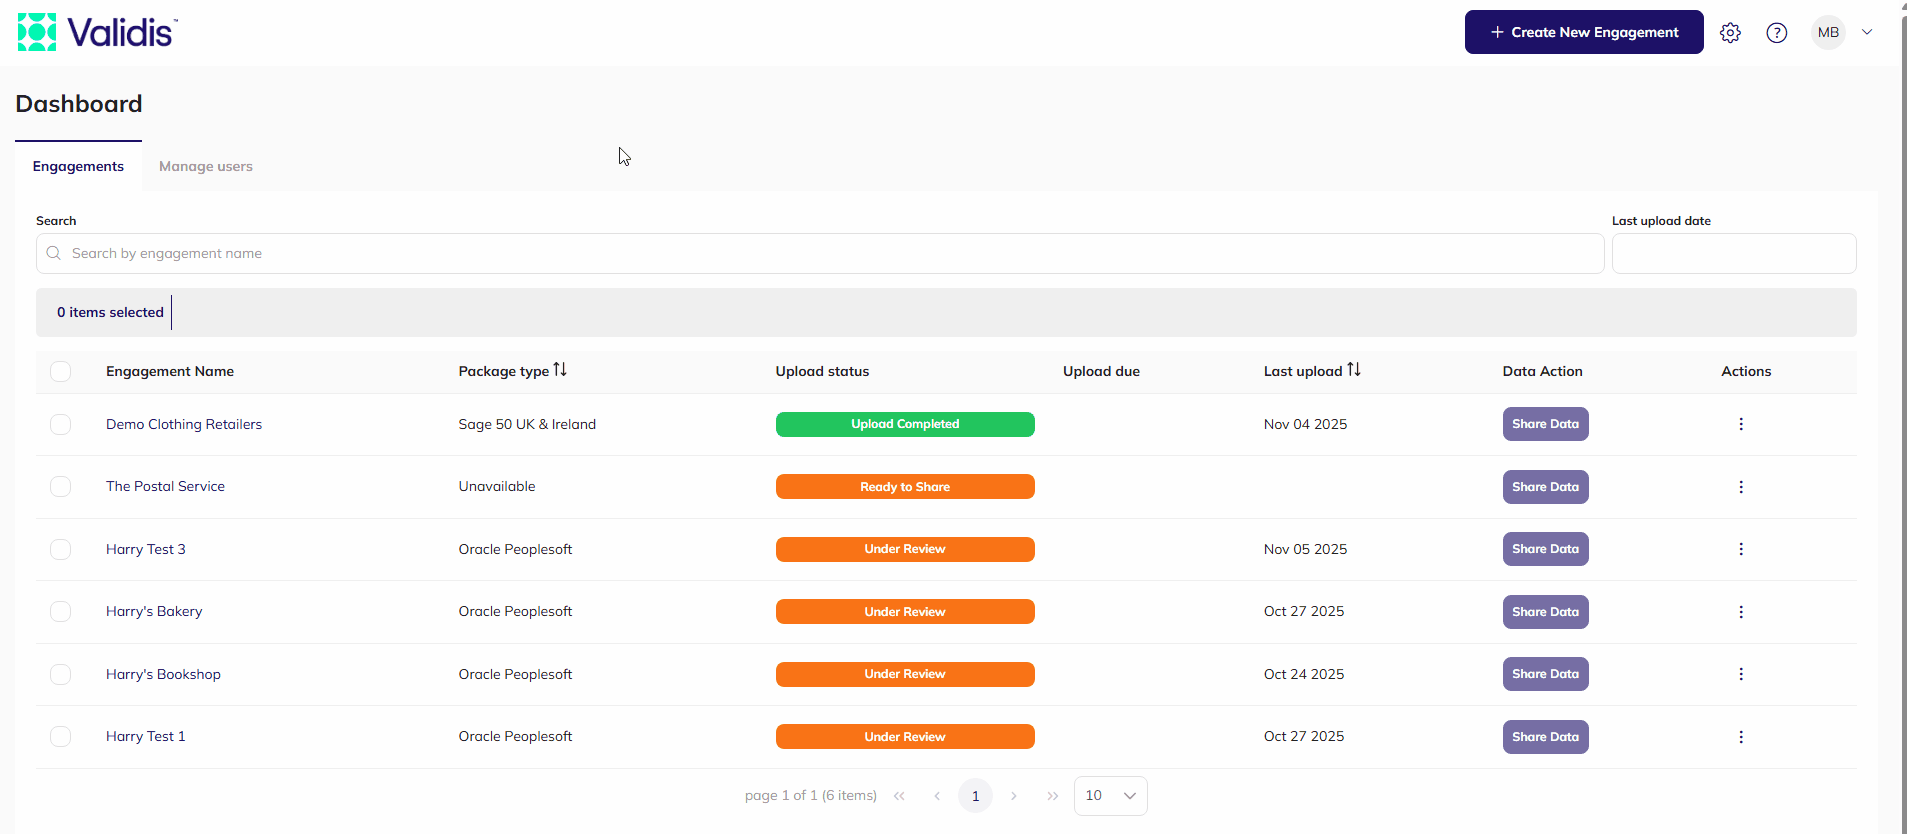Screen dimensions: 1907x834
Task: Open Demo Clothing Retailers engagement
Action: click(x=184, y=424)
